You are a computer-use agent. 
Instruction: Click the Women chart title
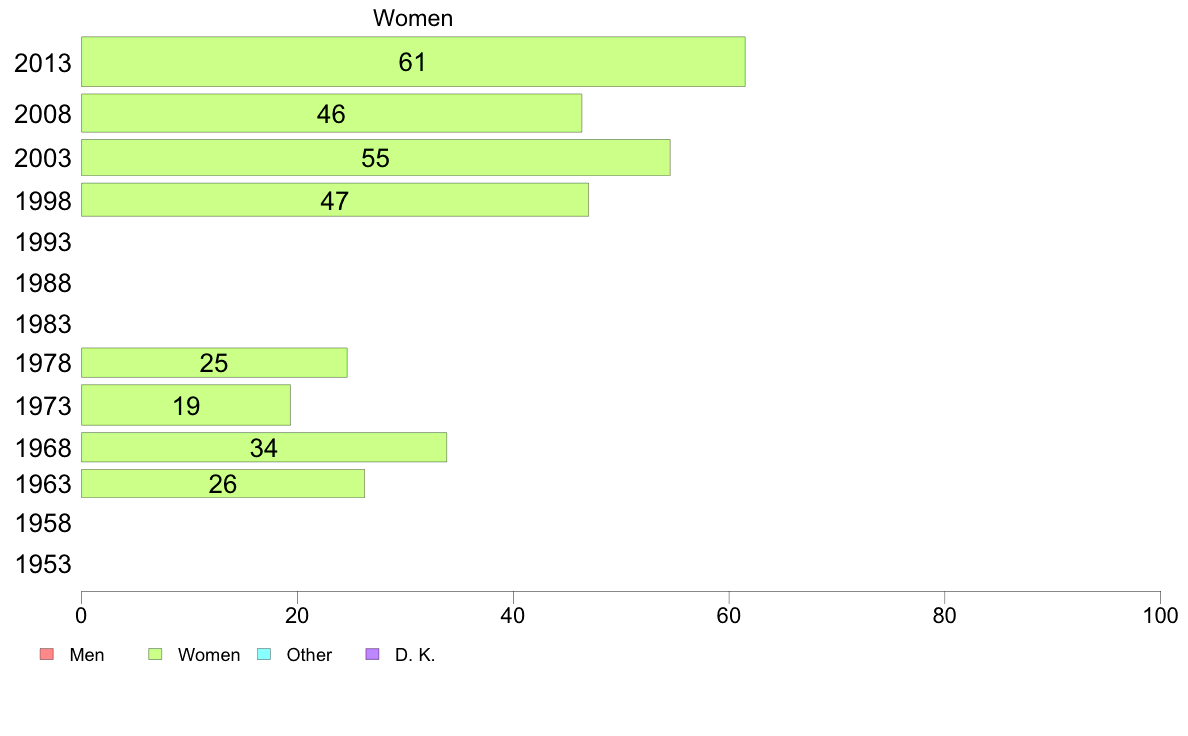click(x=413, y=17)
